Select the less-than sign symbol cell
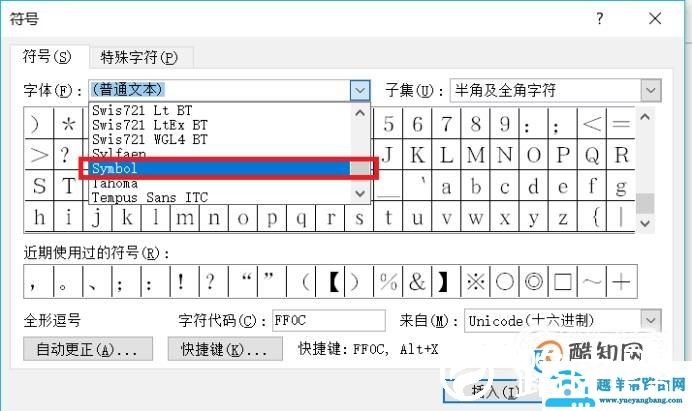This screenshot has width=692, height=411. click(x=592, y=124)
